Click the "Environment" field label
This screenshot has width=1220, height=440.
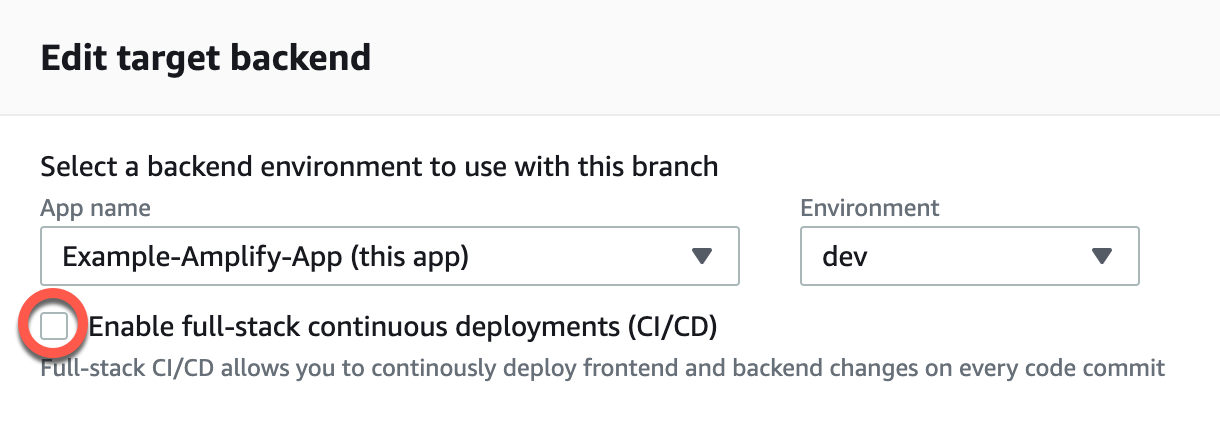pyautogui.click(x=870, y=208)
